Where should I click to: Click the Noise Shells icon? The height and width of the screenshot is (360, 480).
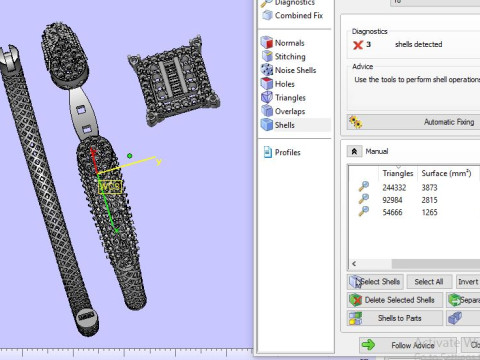click(267, 70)
